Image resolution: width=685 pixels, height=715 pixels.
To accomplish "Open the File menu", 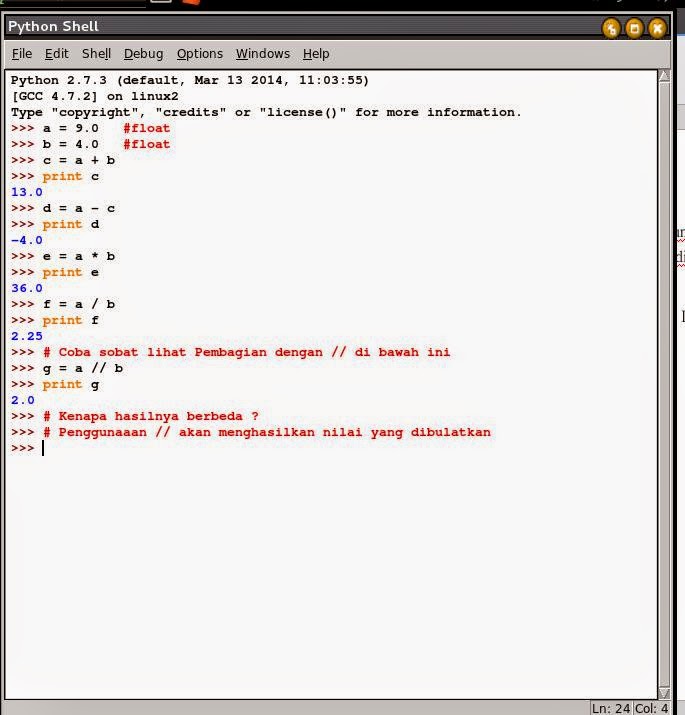I will (22, 54).
